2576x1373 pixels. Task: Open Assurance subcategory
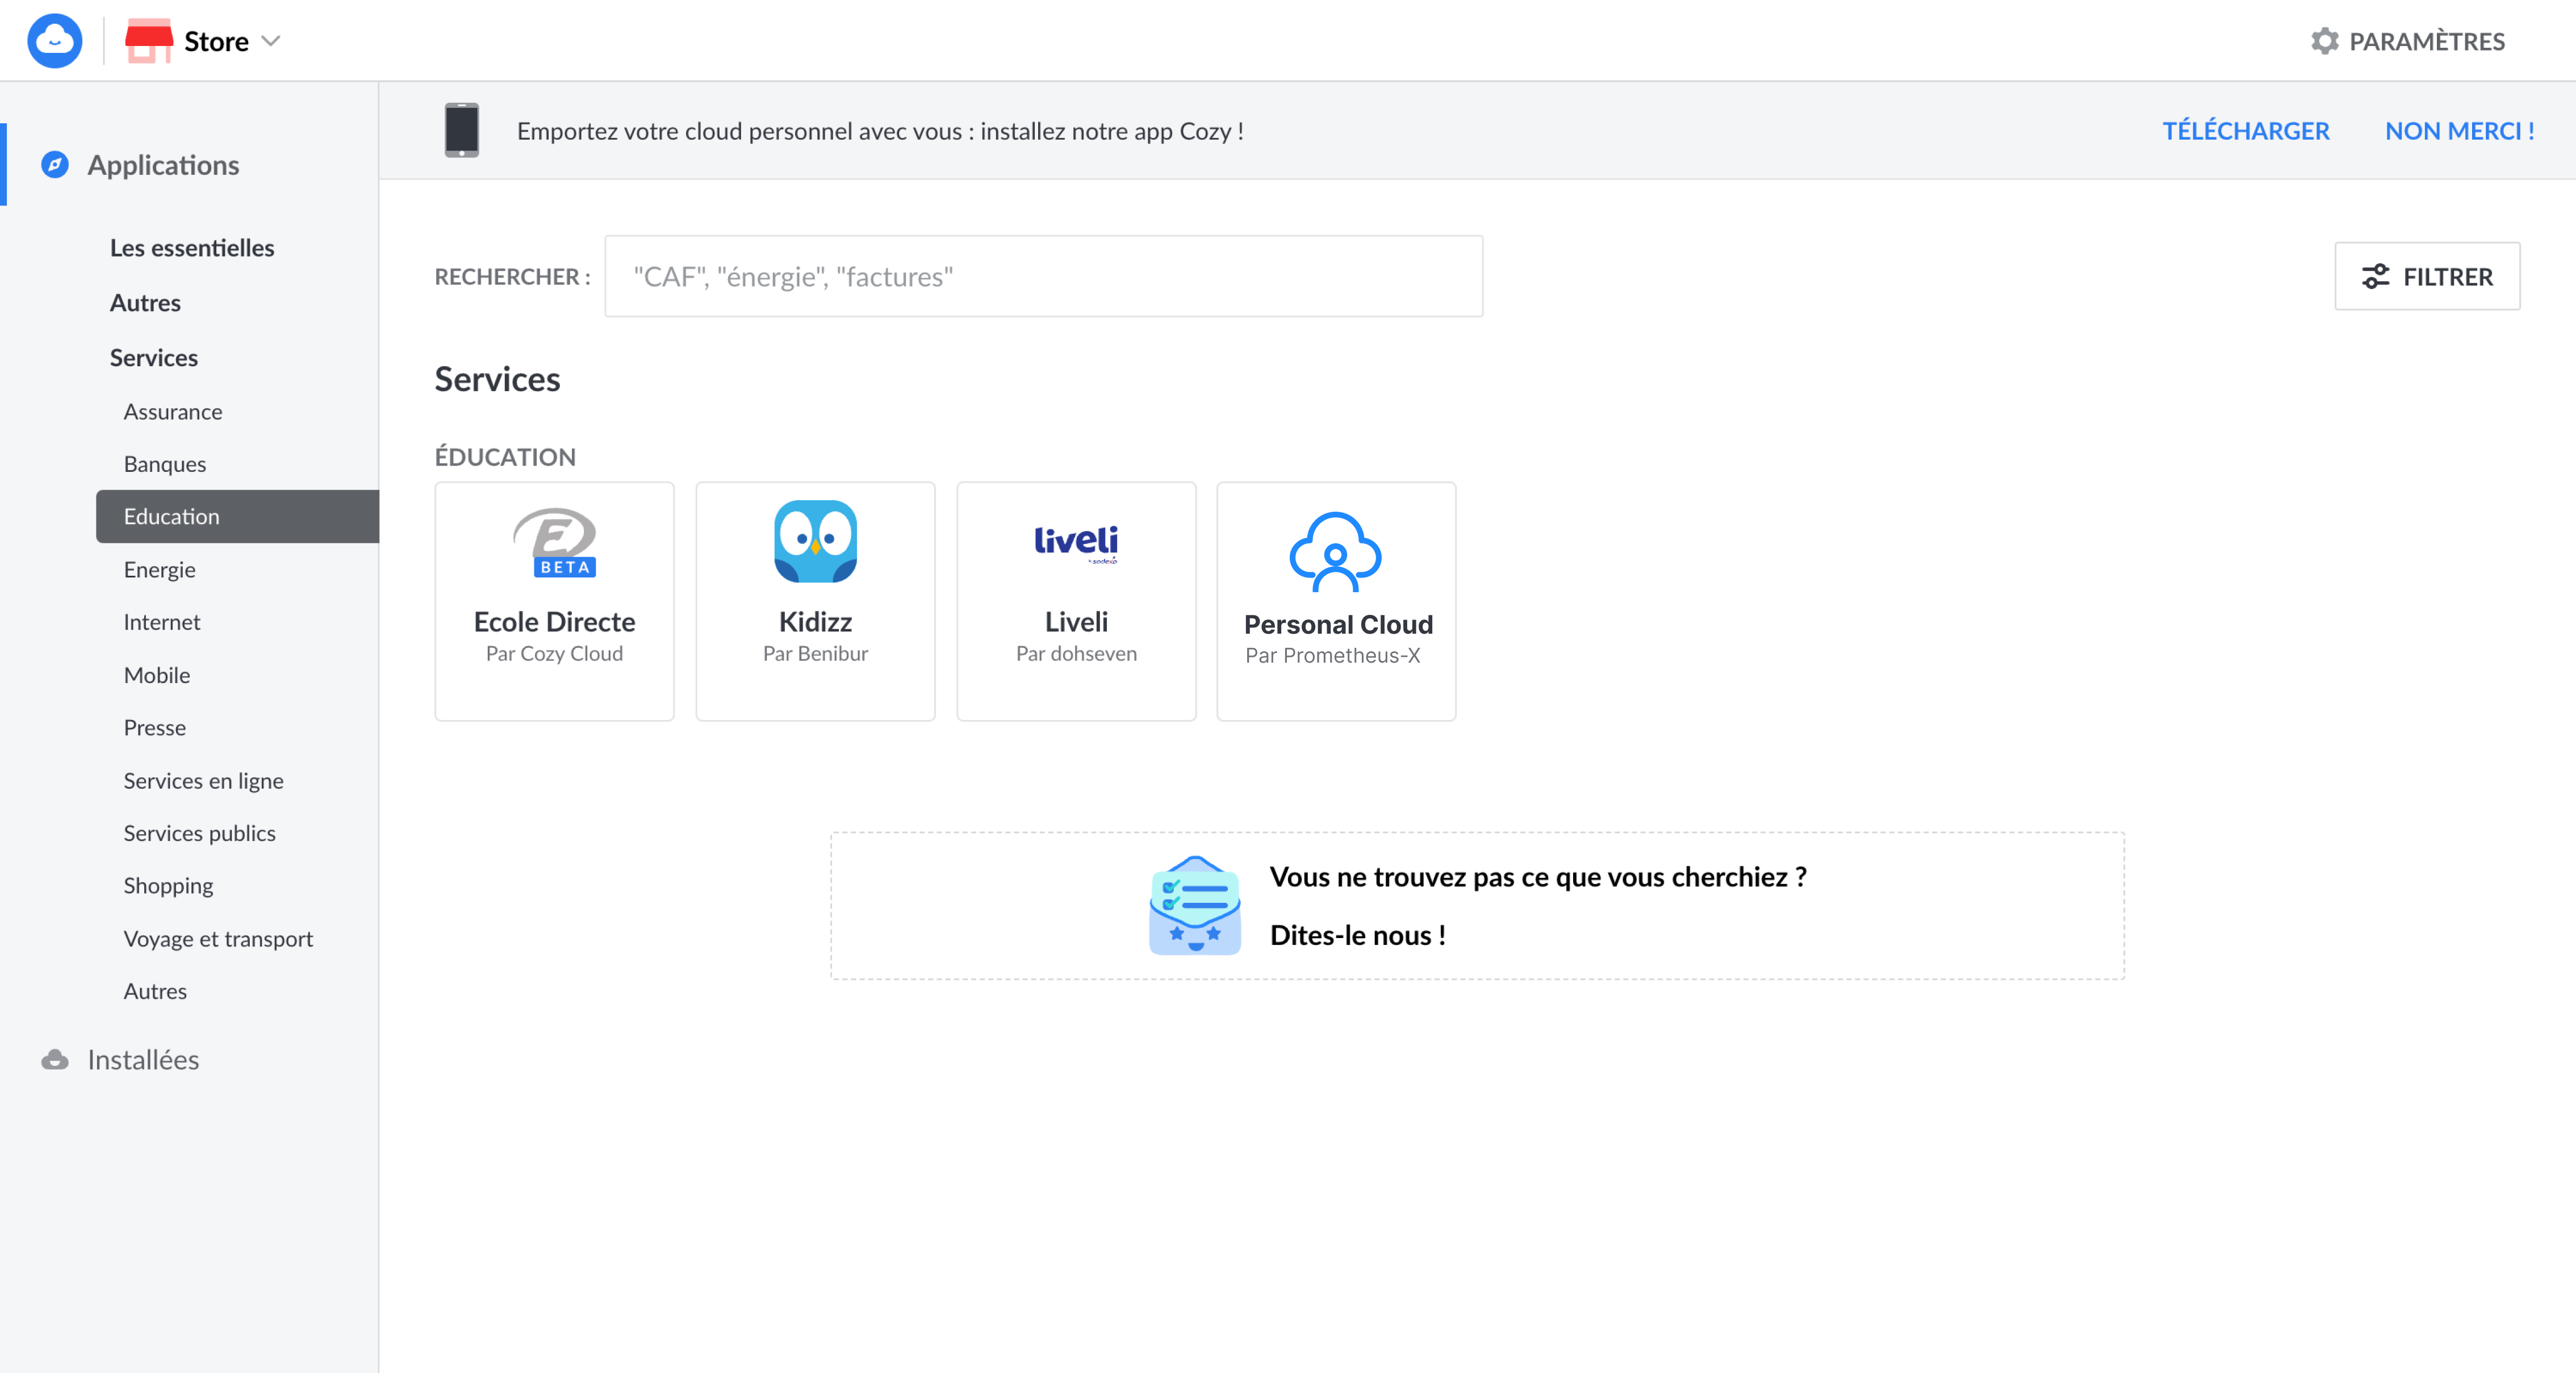pos(173,411)
